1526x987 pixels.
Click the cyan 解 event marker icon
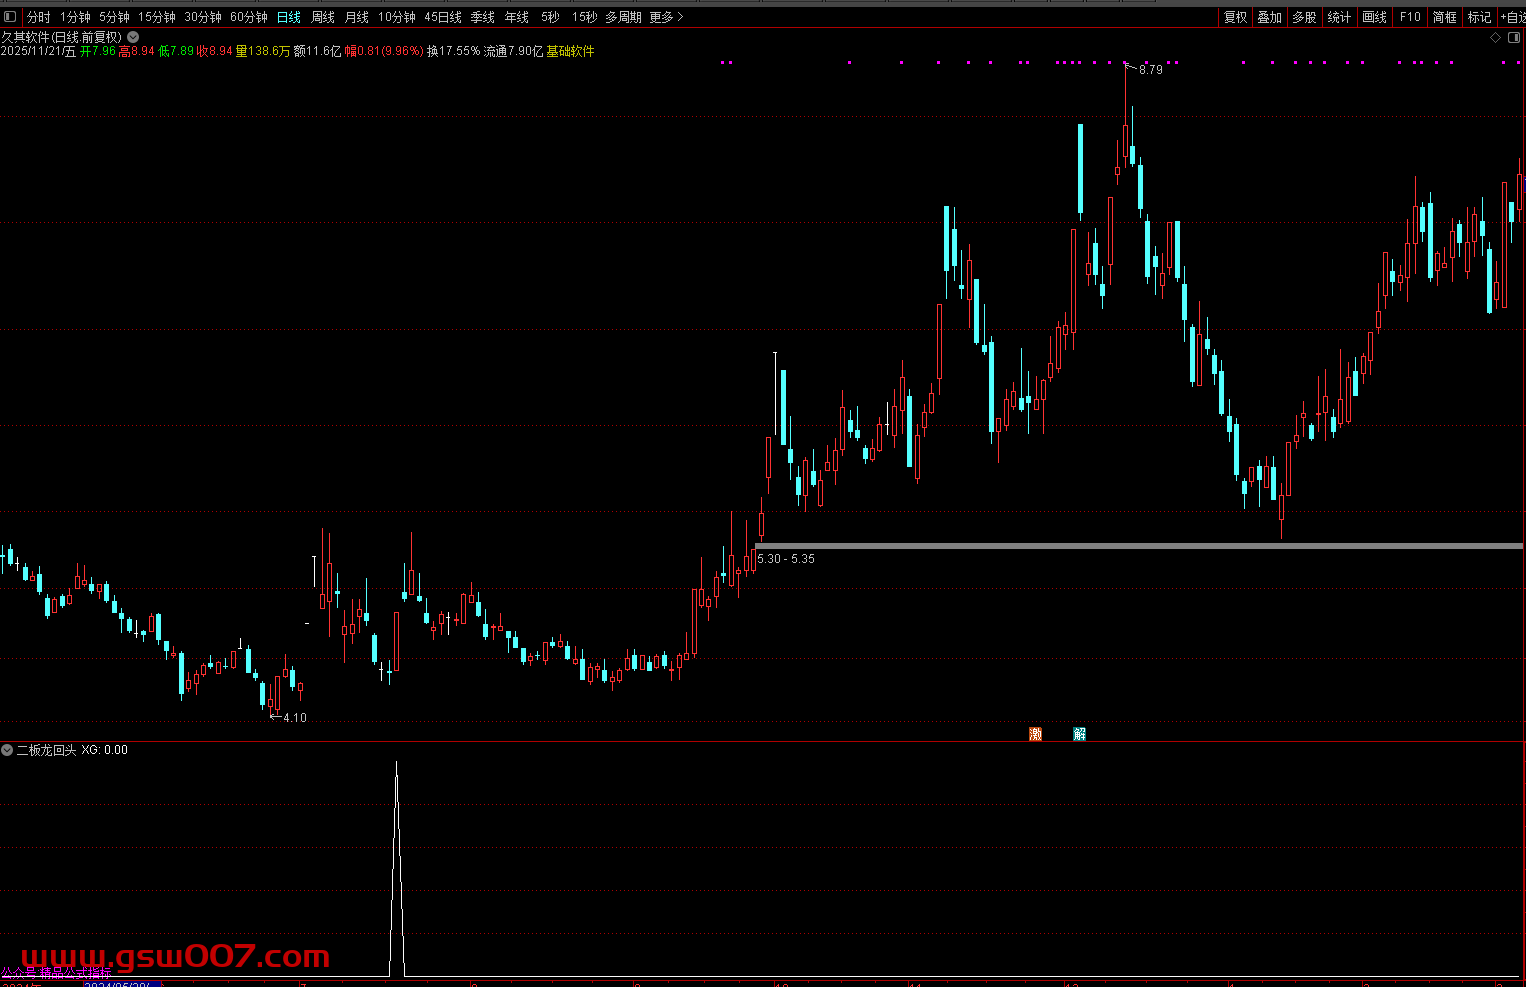(1079, 734)
